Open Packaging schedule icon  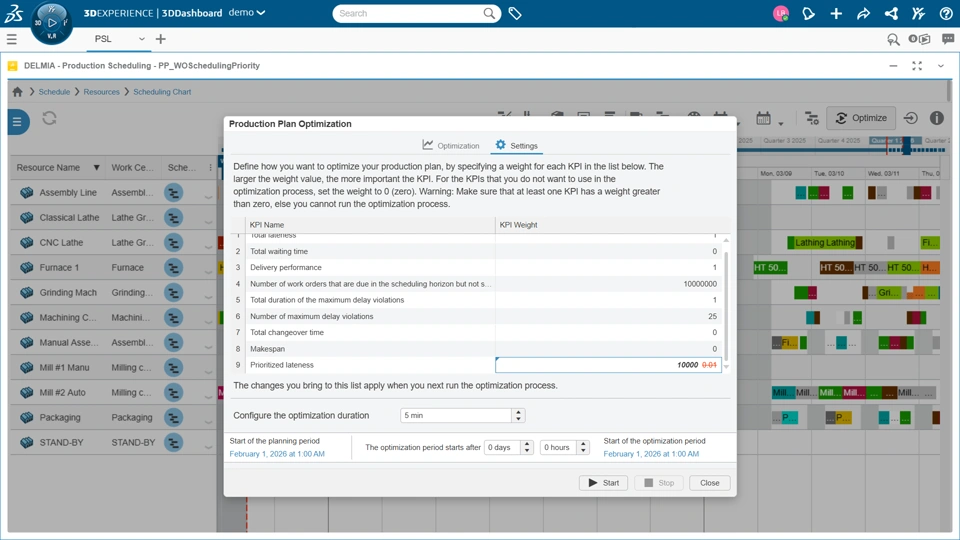click(174, 418)
